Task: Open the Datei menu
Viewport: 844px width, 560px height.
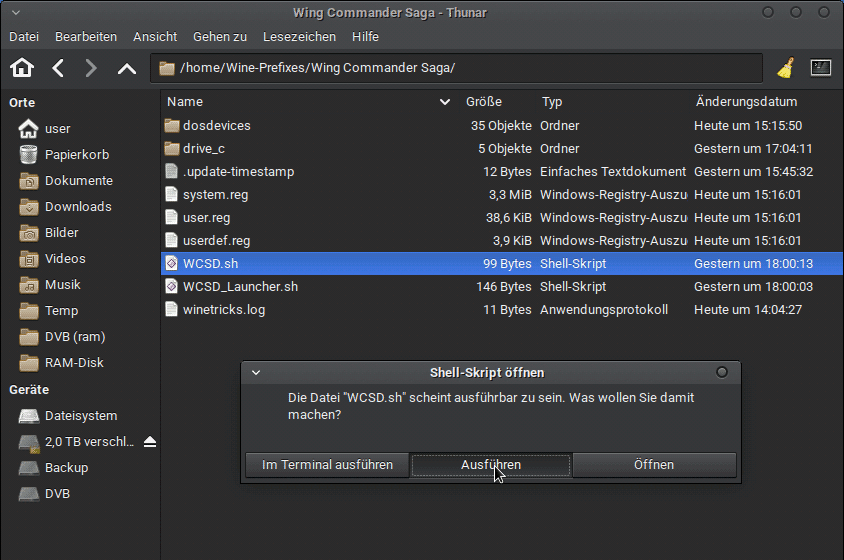Action: [x=24, y=37]
